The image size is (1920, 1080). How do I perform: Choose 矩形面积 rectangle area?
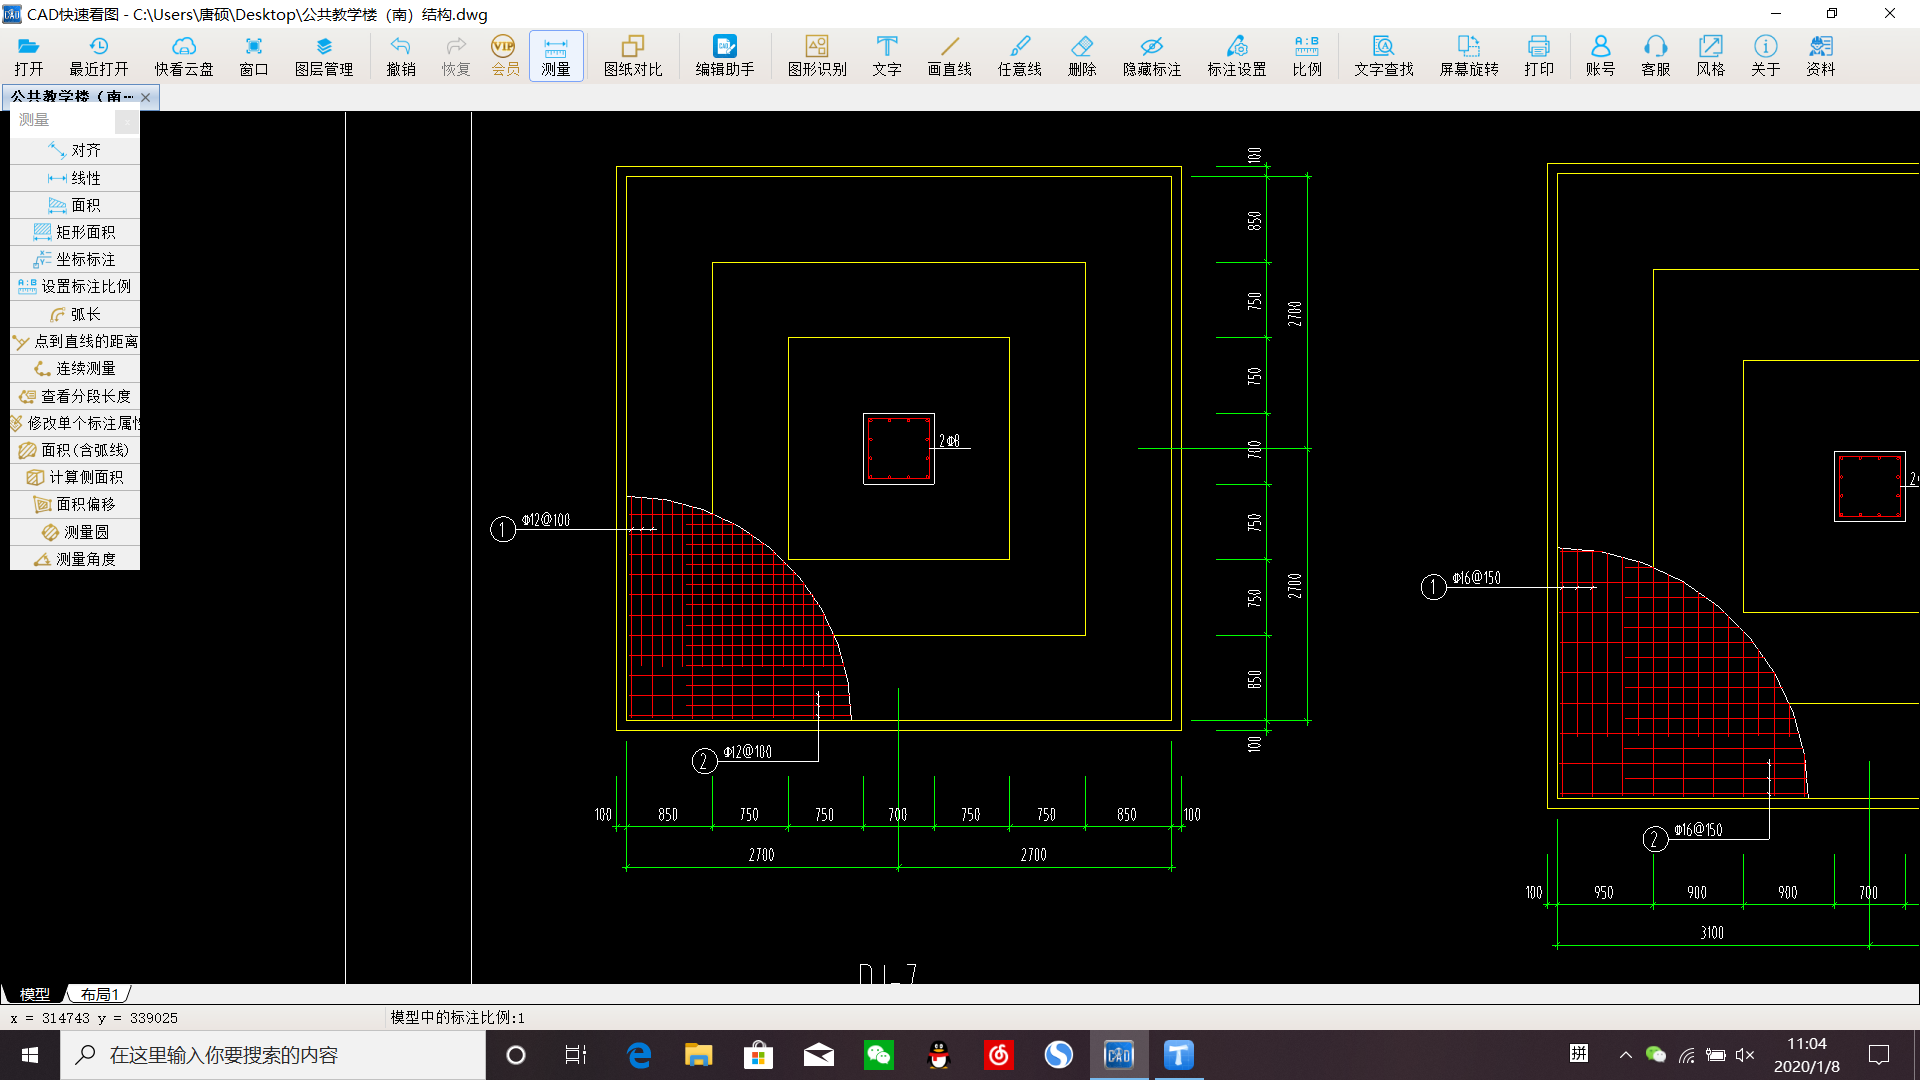tap(75, 232)
